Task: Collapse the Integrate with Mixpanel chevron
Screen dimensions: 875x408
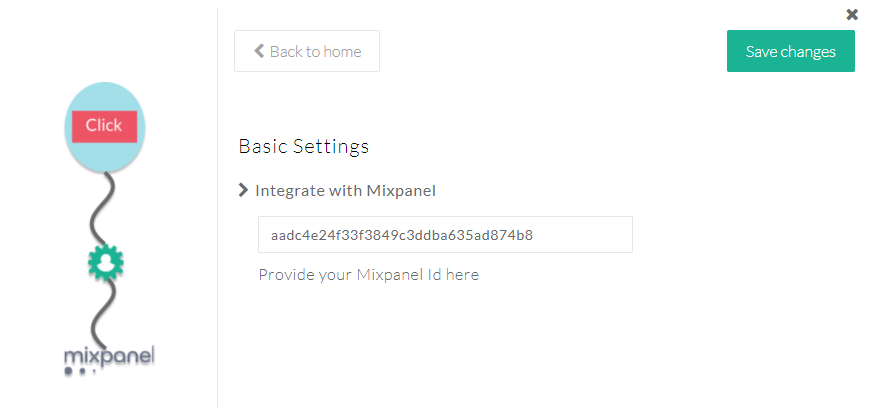Action: tap(243, 190)
